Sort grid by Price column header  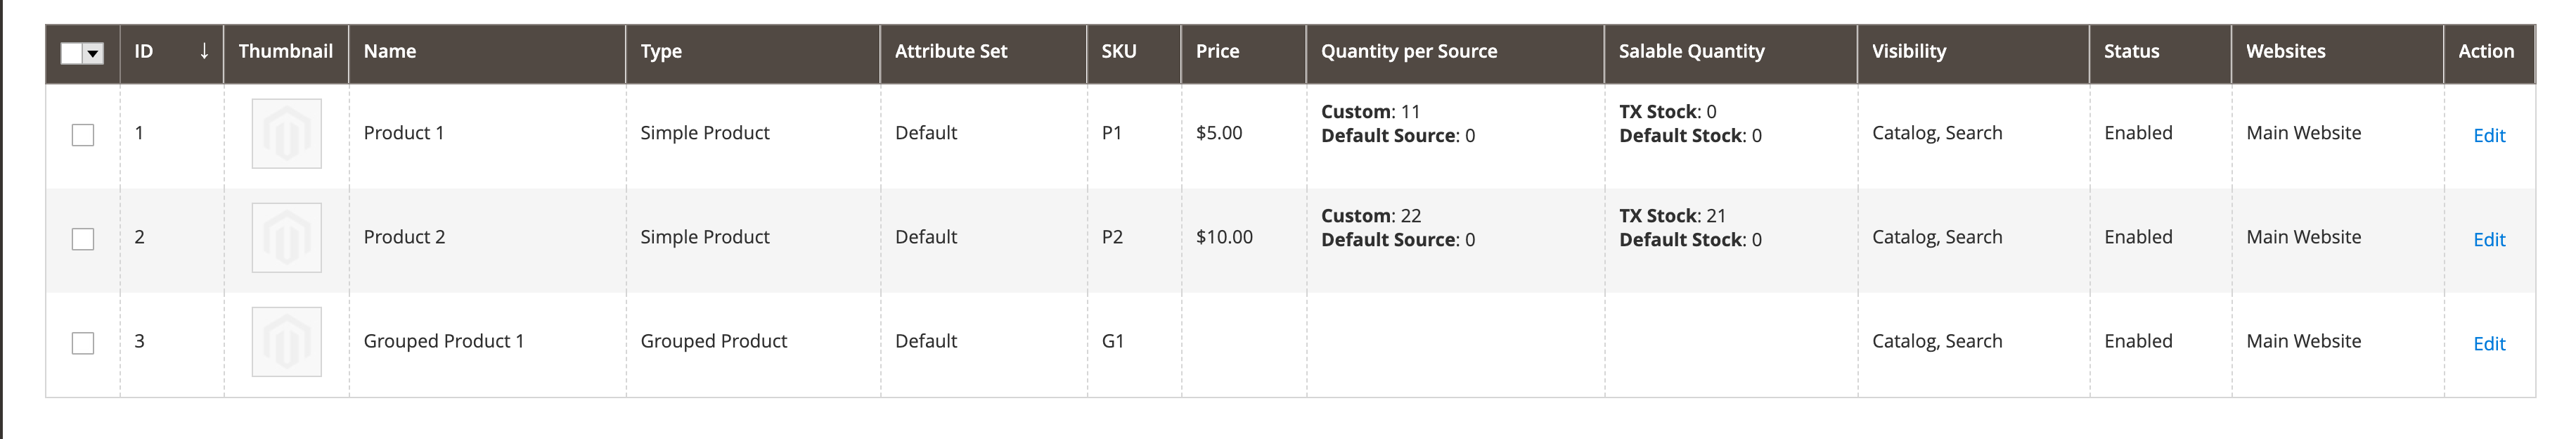click(1217, 51)
